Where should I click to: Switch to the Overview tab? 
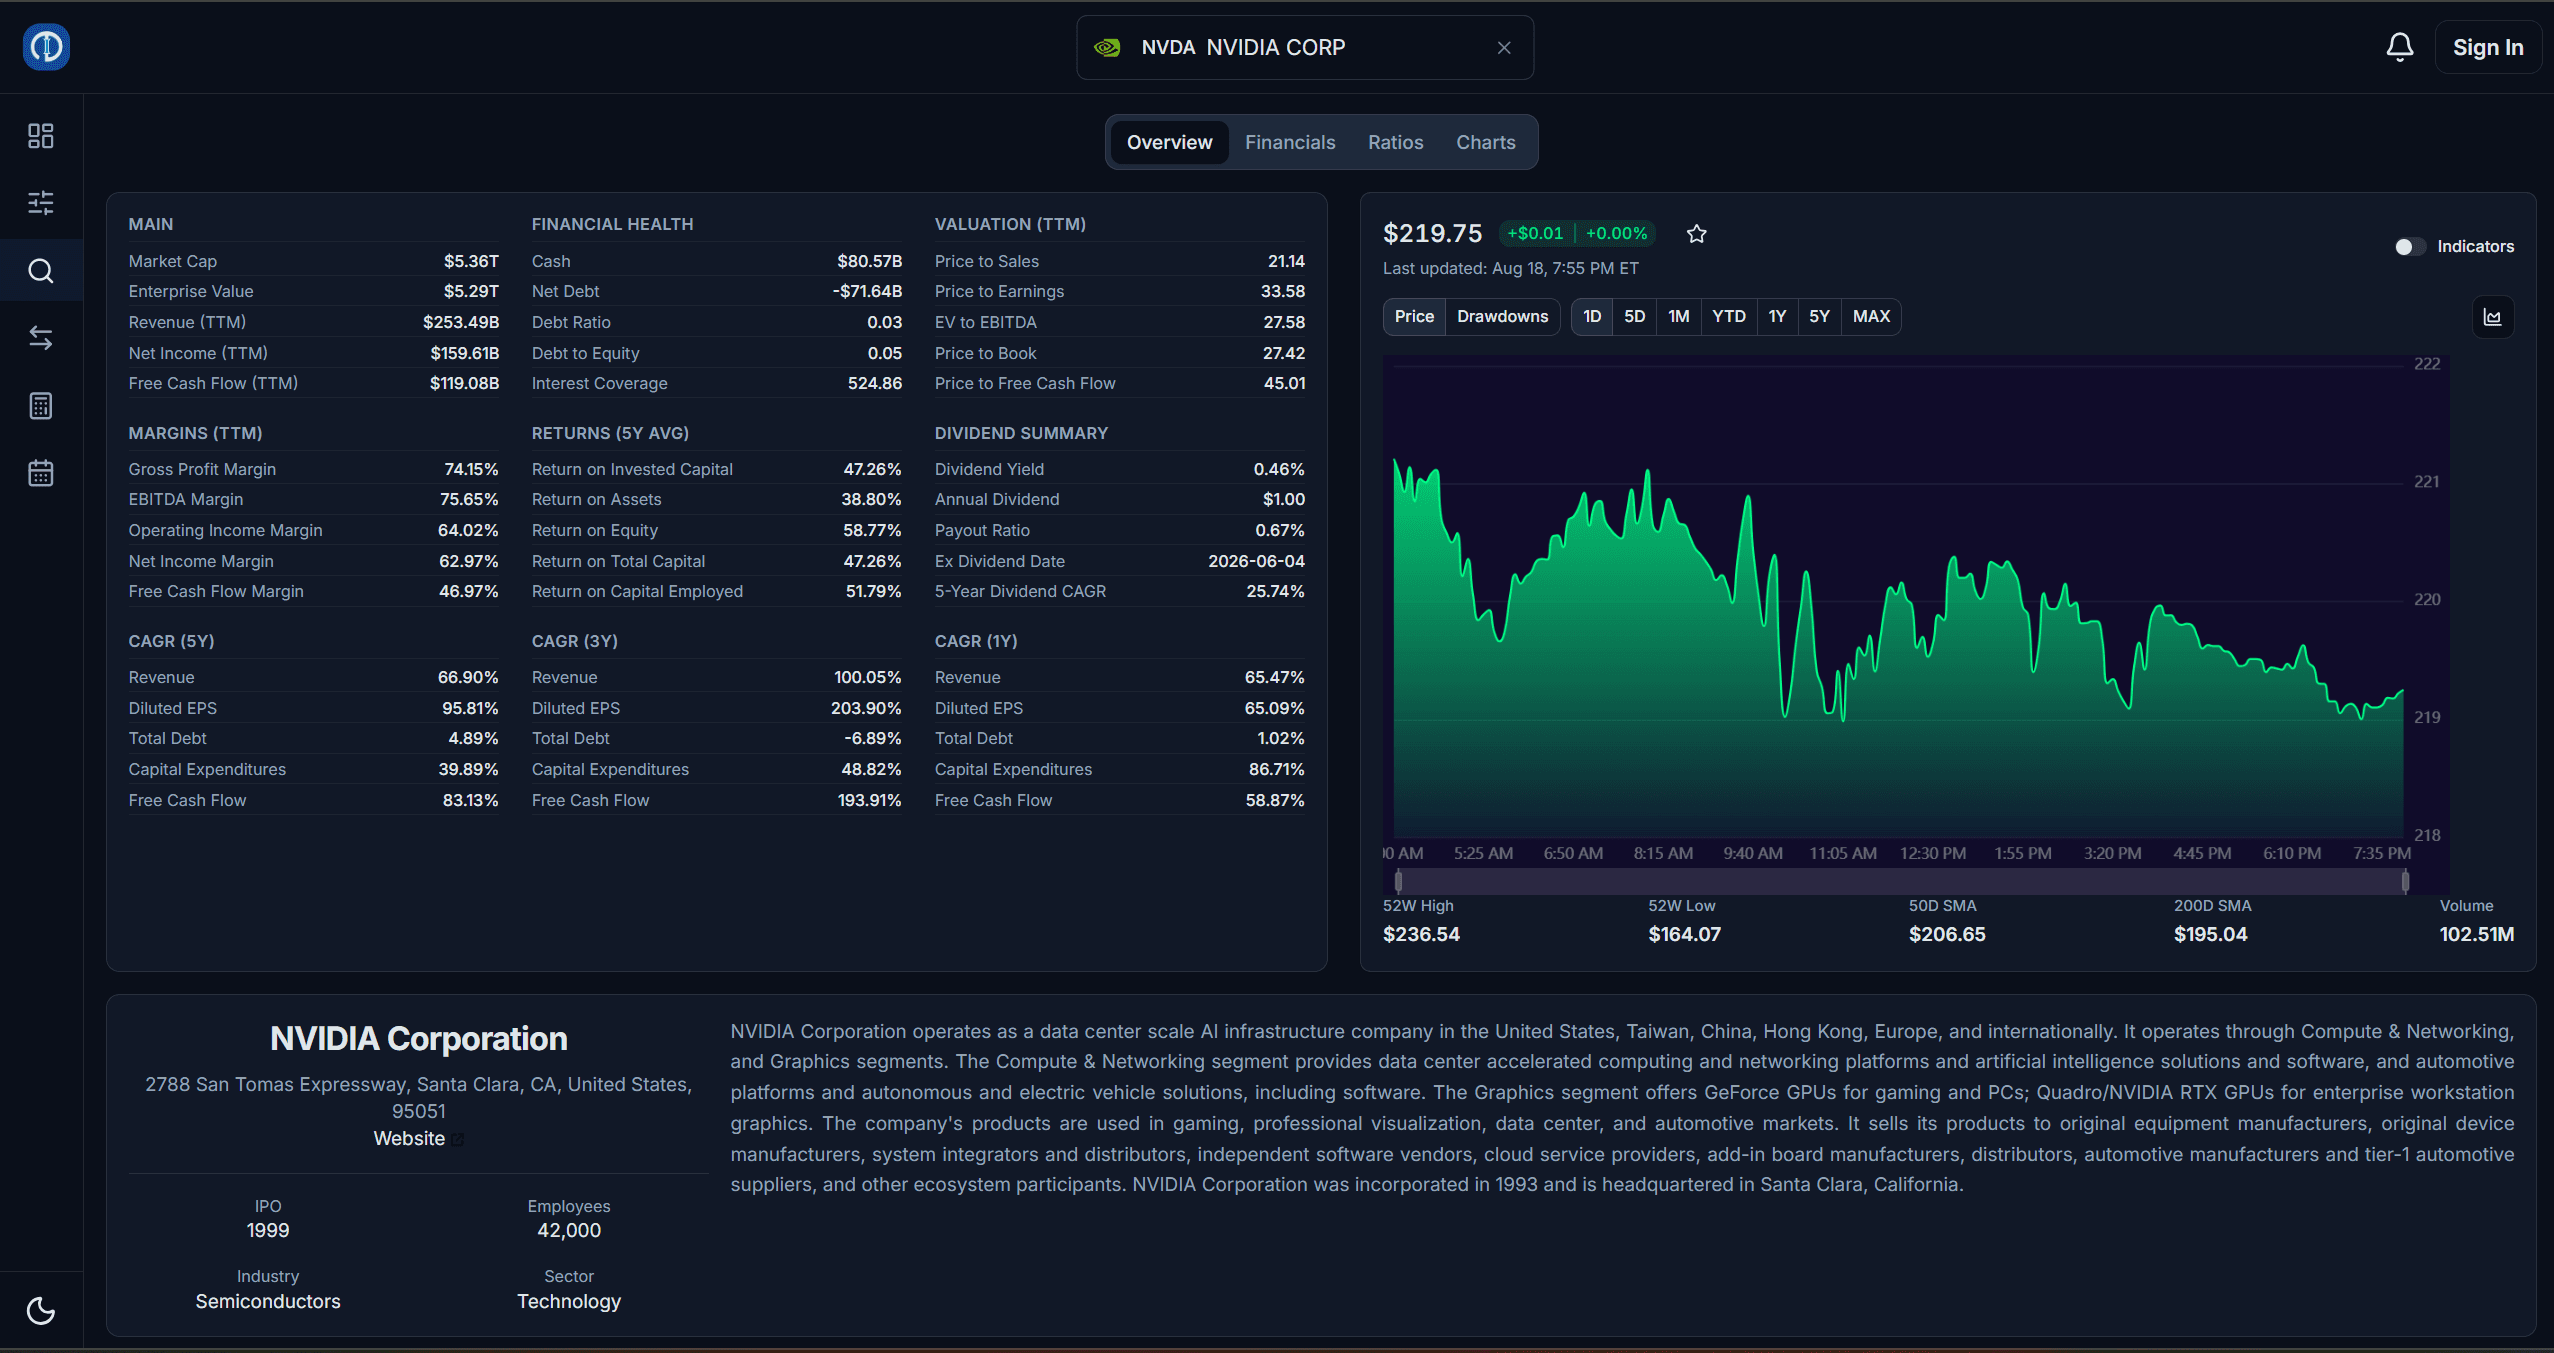(x=1169, y=142)
